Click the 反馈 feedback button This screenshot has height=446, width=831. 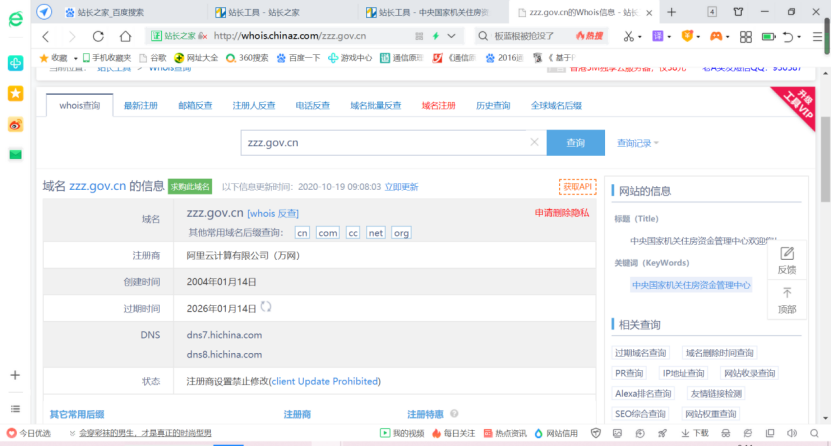787,261
